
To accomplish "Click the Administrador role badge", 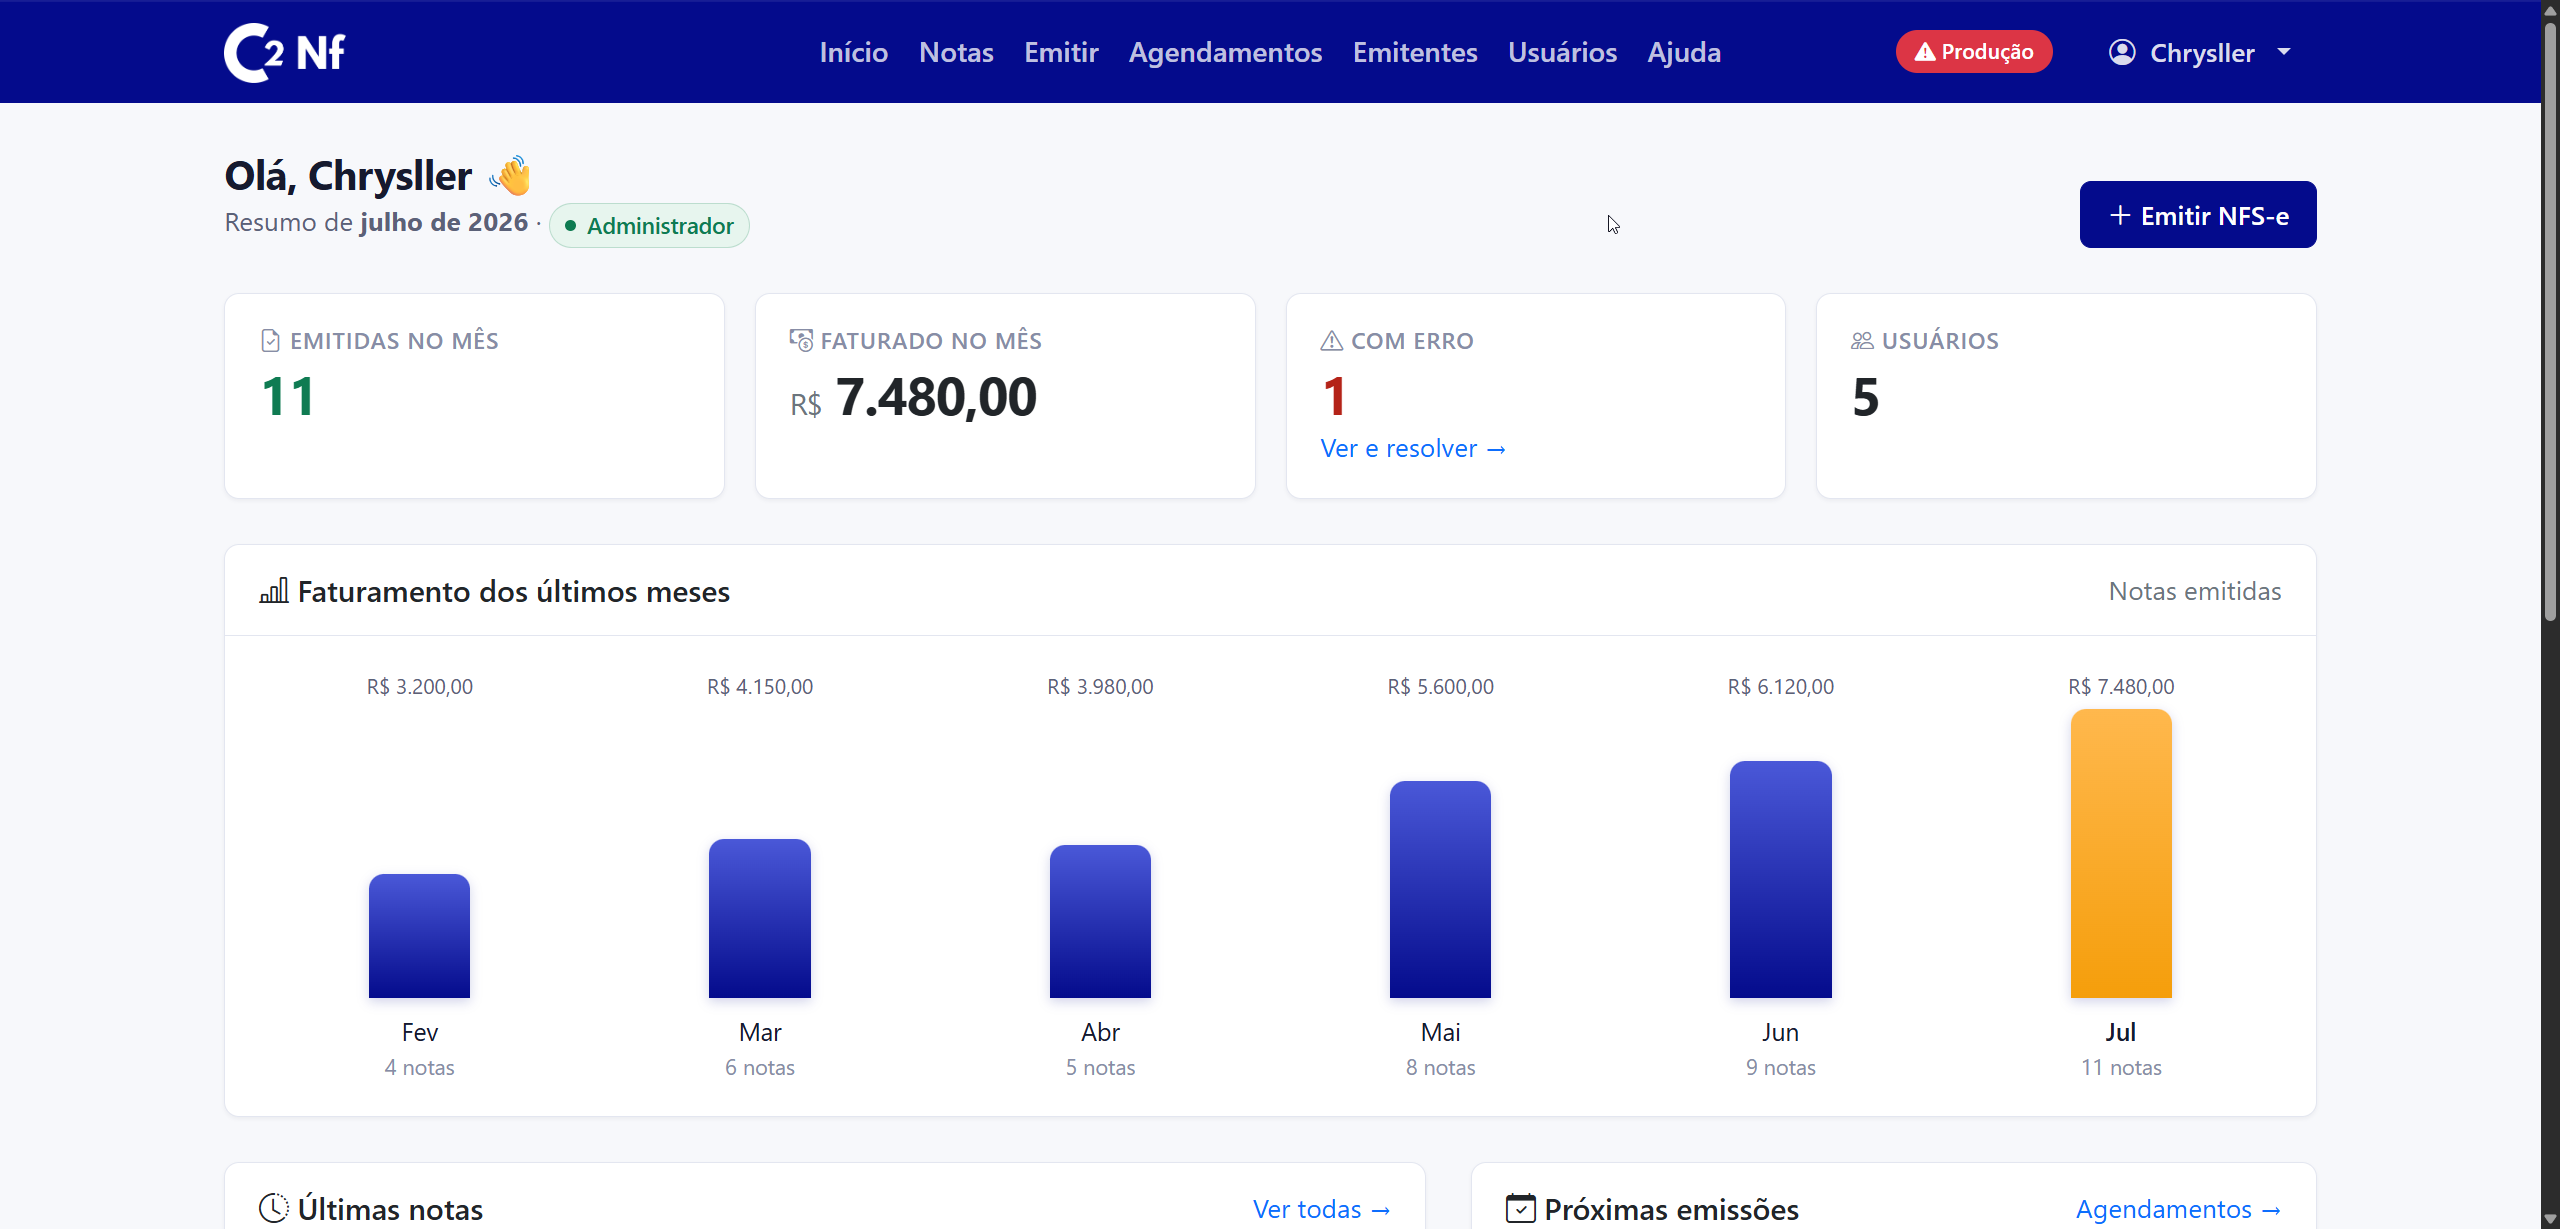I will pyautogui.click(x=649, y=225).
